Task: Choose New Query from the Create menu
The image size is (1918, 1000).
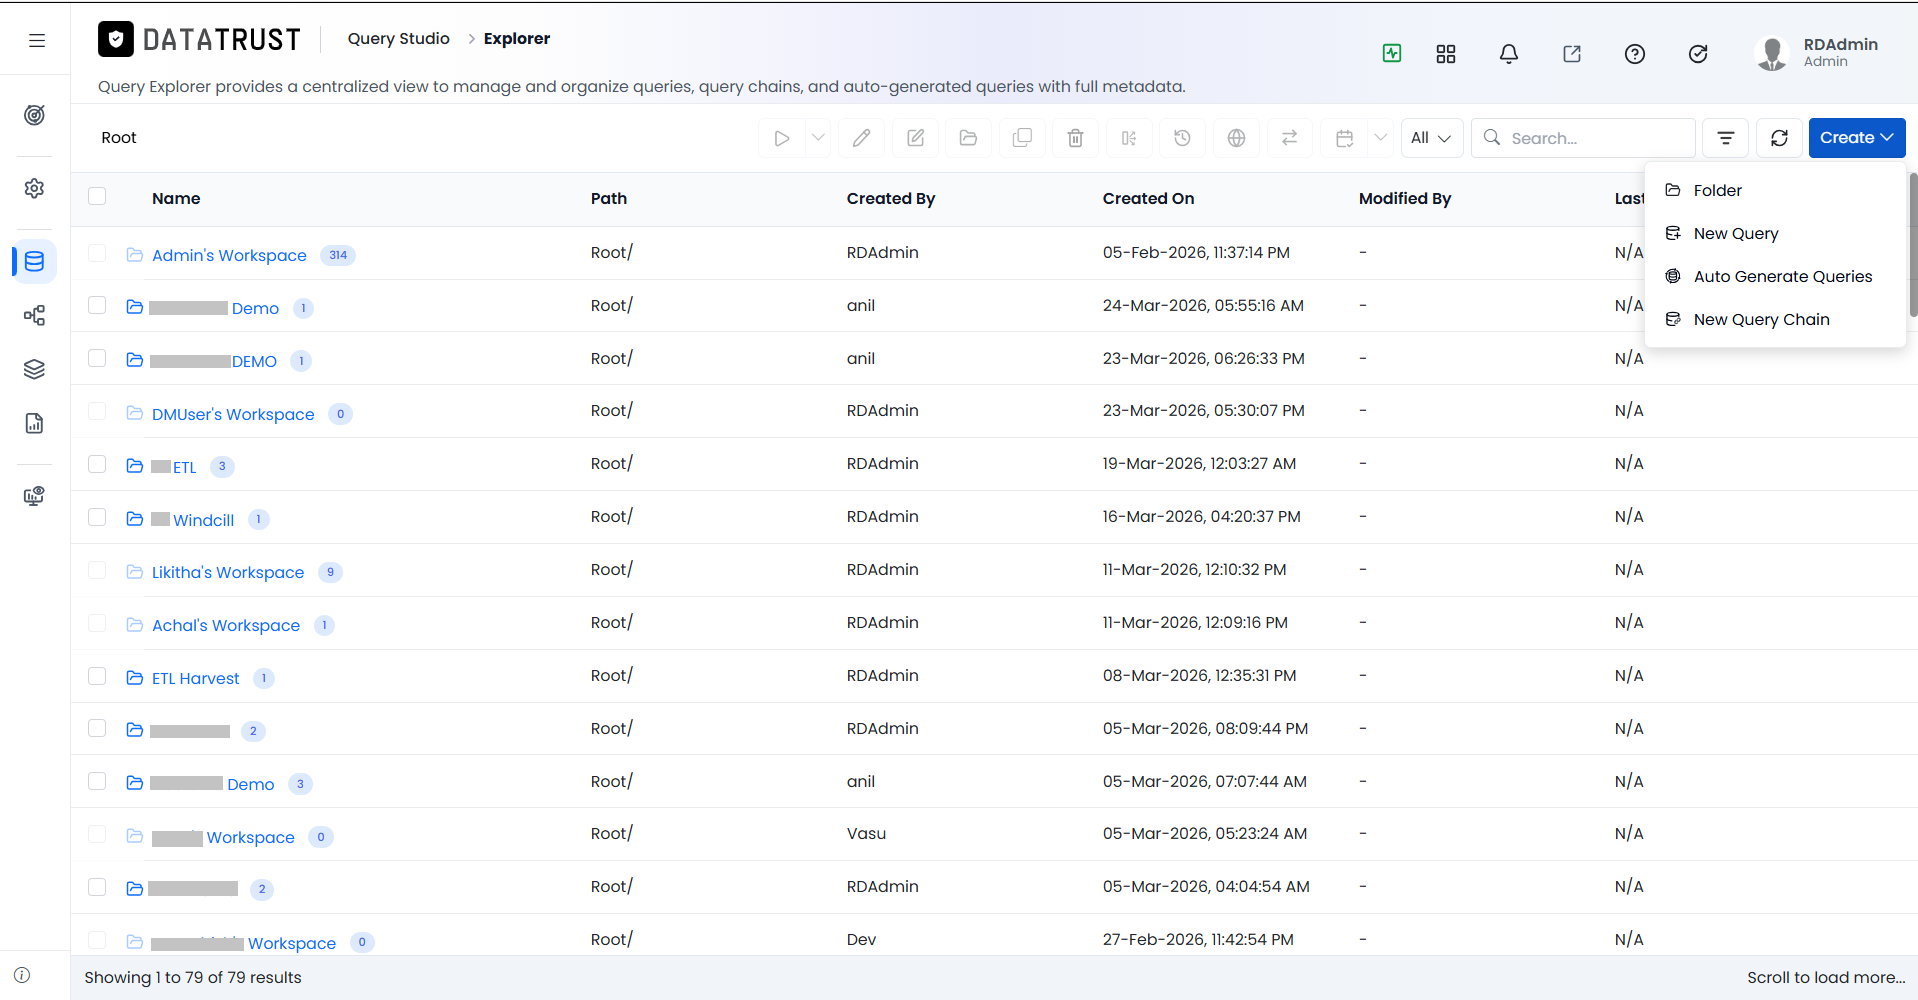Action: coord(1775,233)
